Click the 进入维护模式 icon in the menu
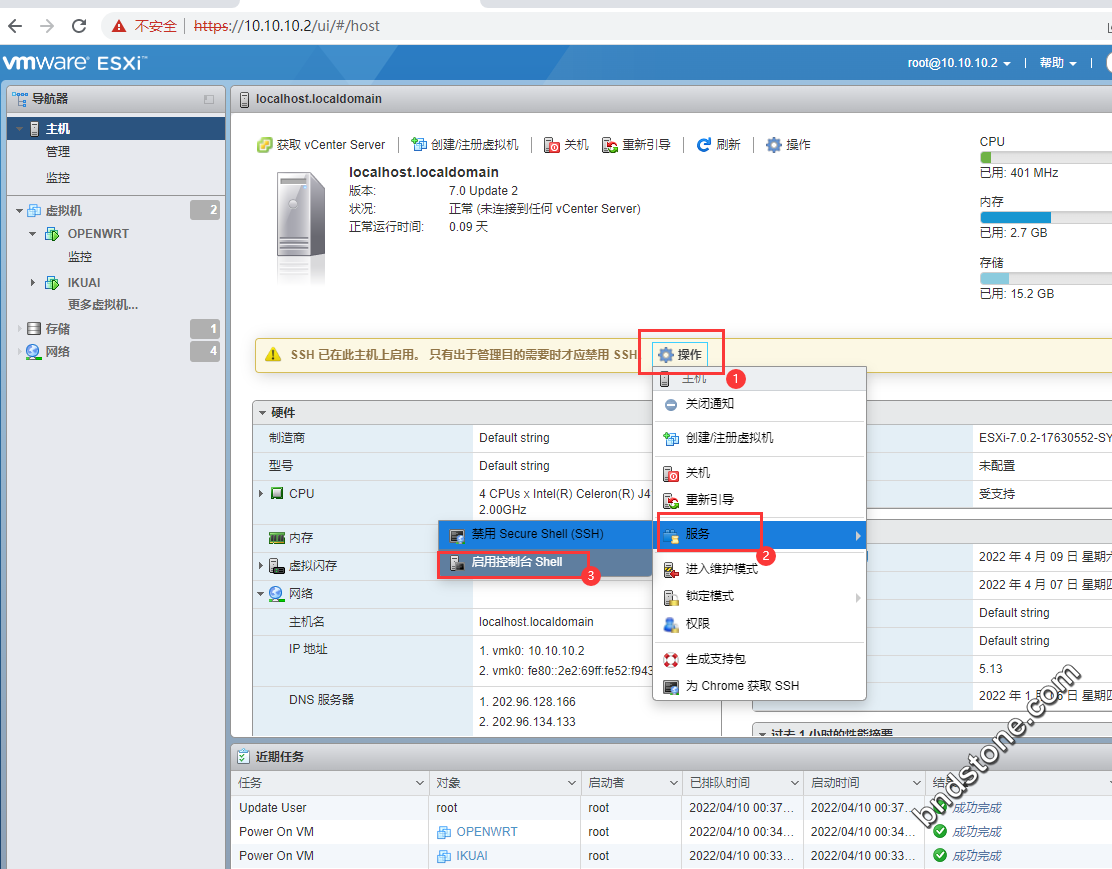 [671, 570]
